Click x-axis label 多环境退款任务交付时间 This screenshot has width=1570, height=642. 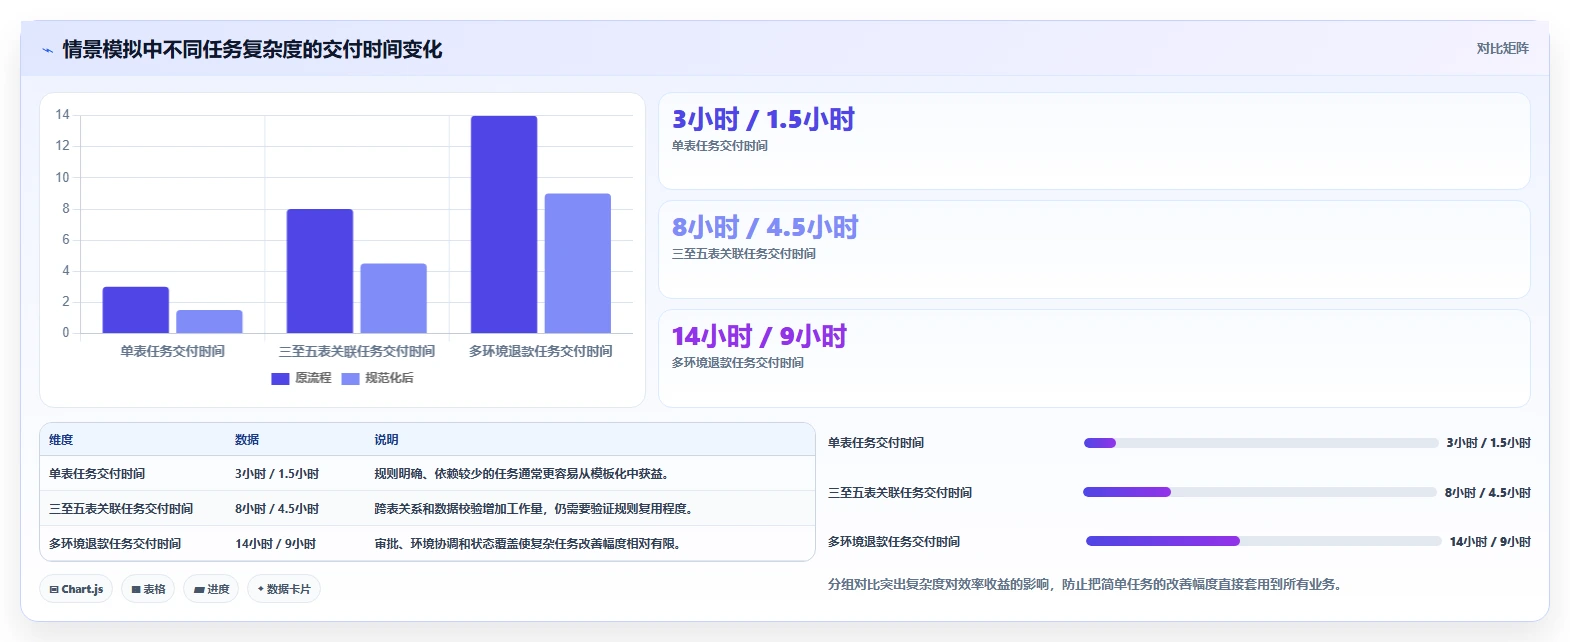[x=540, y=352]
